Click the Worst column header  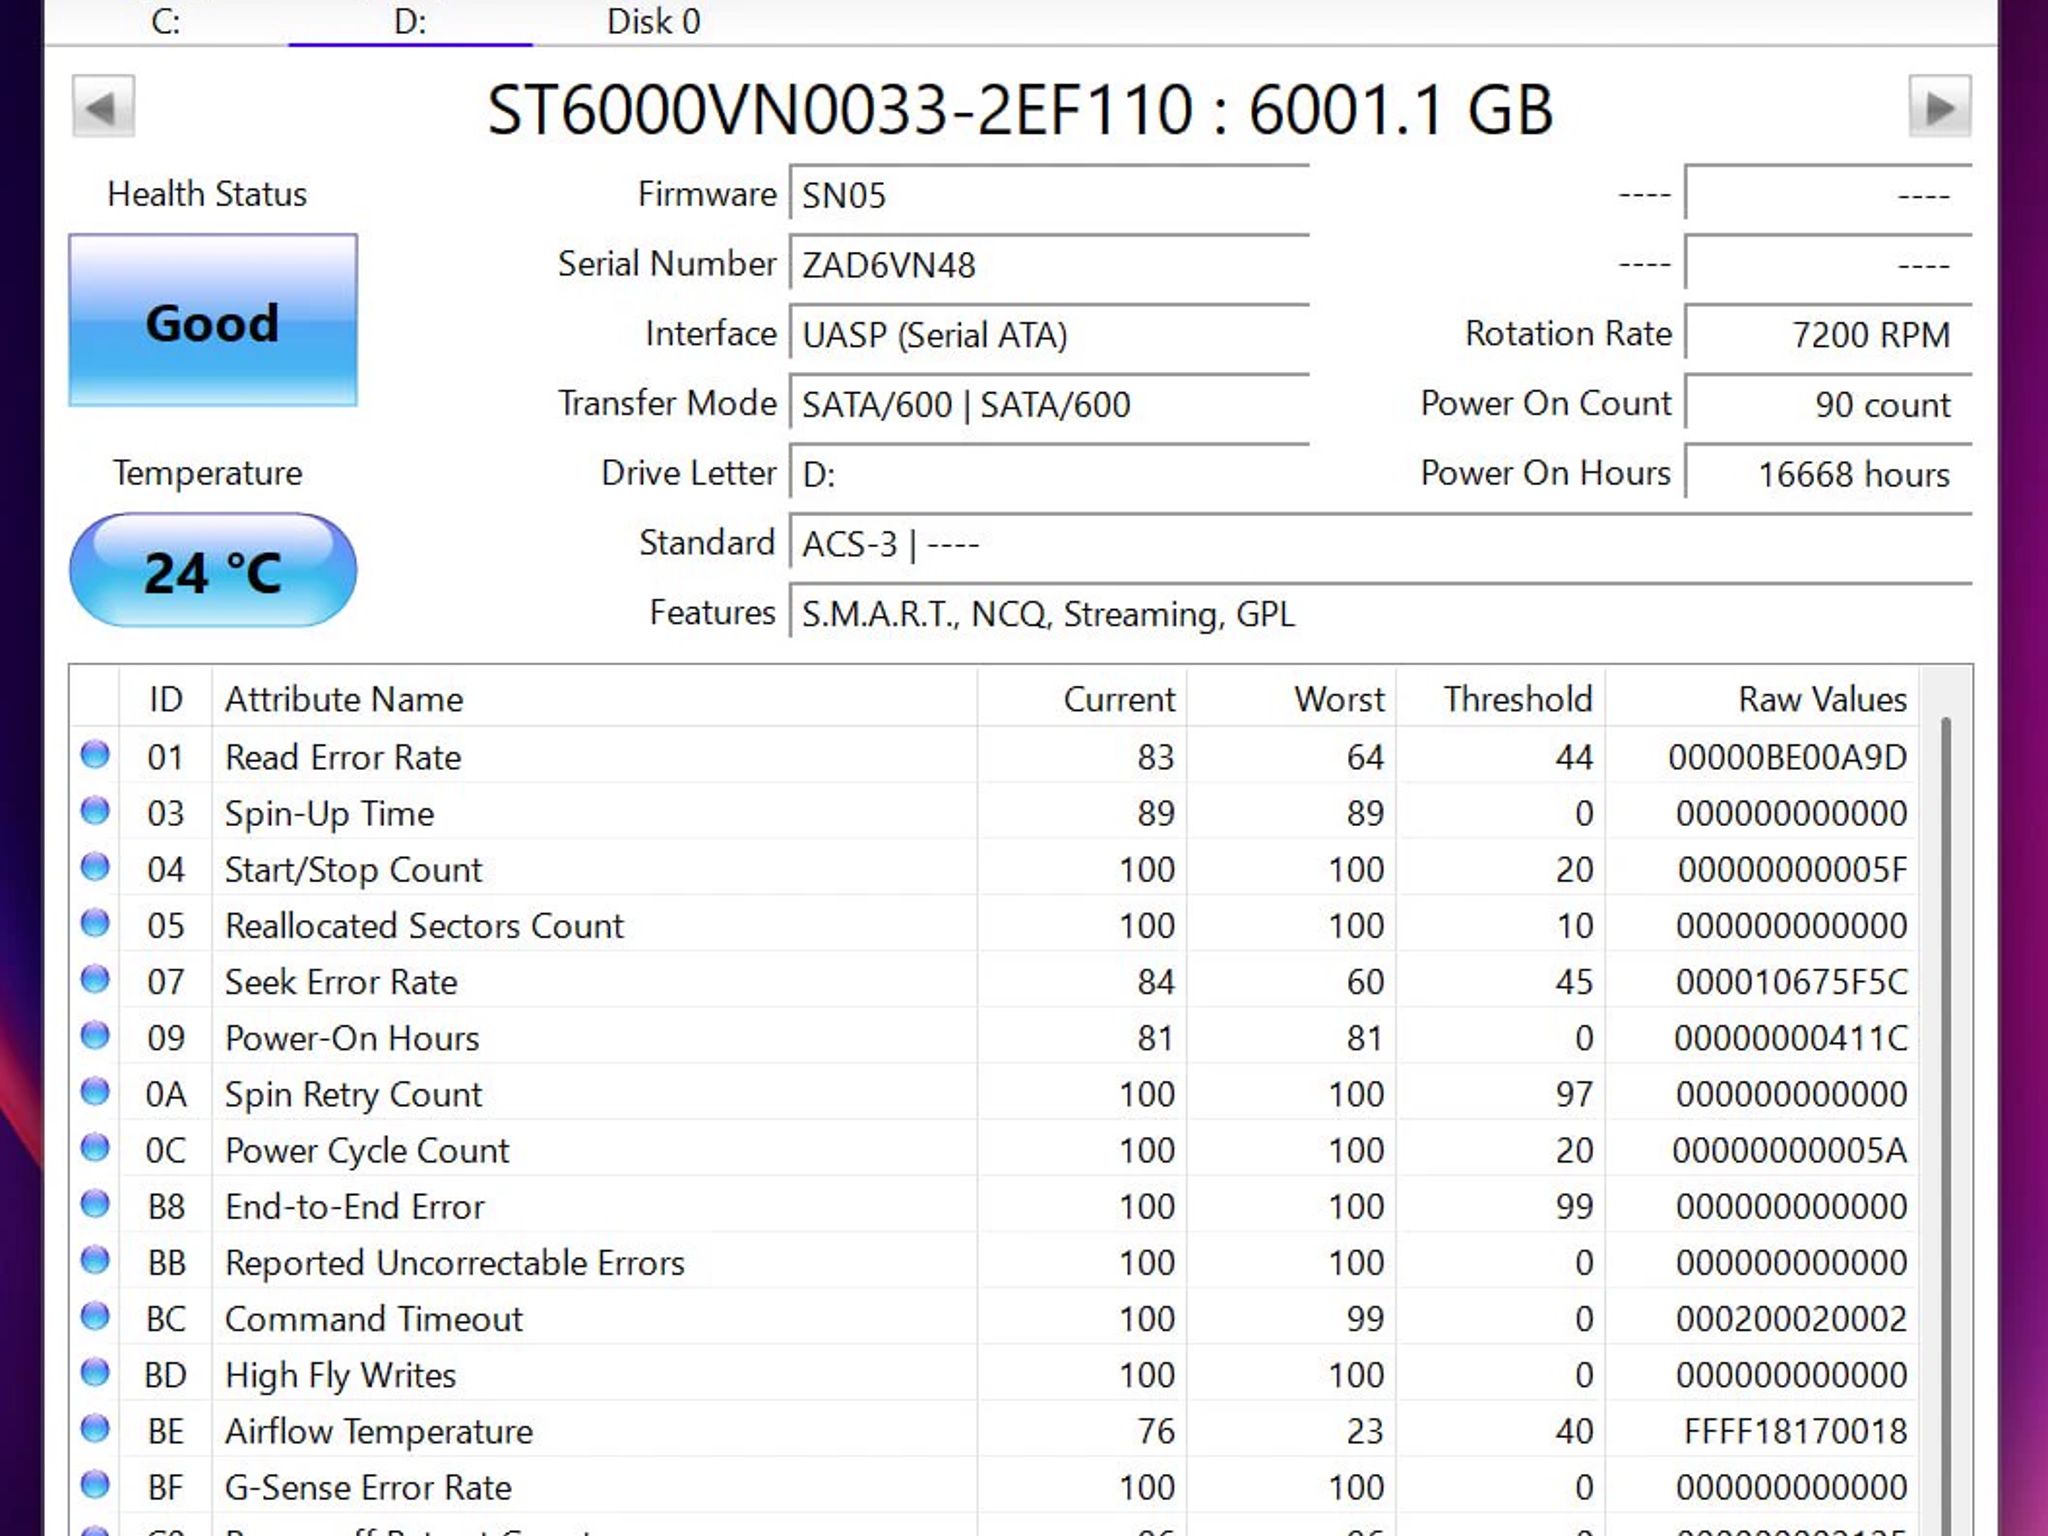pyautogui.click(x=1292, y=698)
